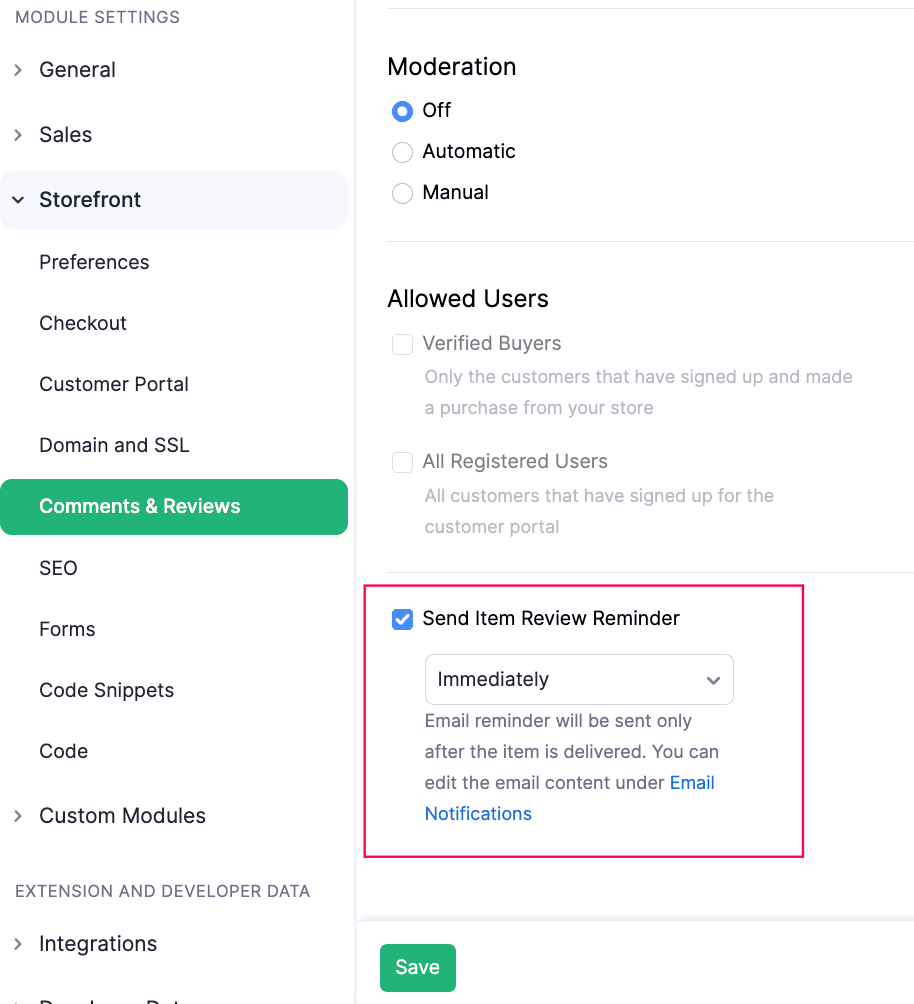Check the All Registered Users checkbox

[402, 462]
